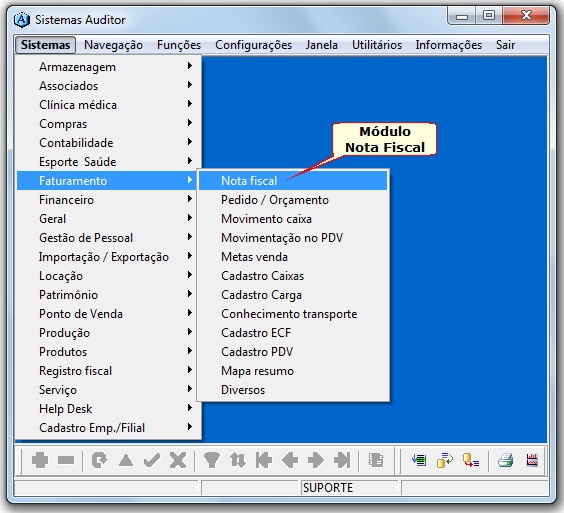Click the up triangle toolbar icon

click(x=126, y=460)
